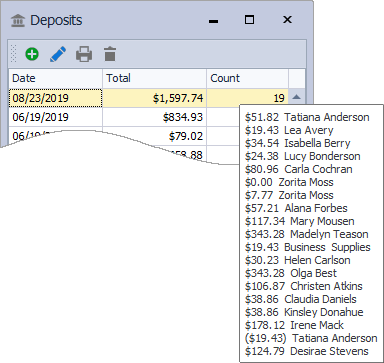This screenshot has width=384, height=363.
Task: Click the Madelyn Teason line in tooltip
Action: [x=307, y=234]
